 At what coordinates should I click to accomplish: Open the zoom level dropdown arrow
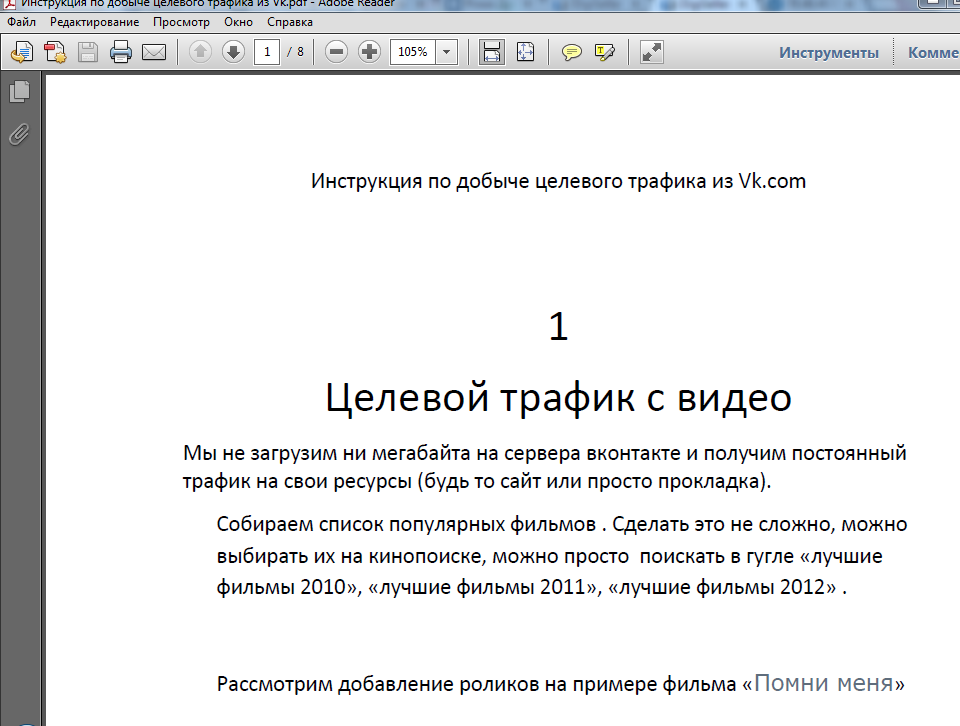click(446, 52)
